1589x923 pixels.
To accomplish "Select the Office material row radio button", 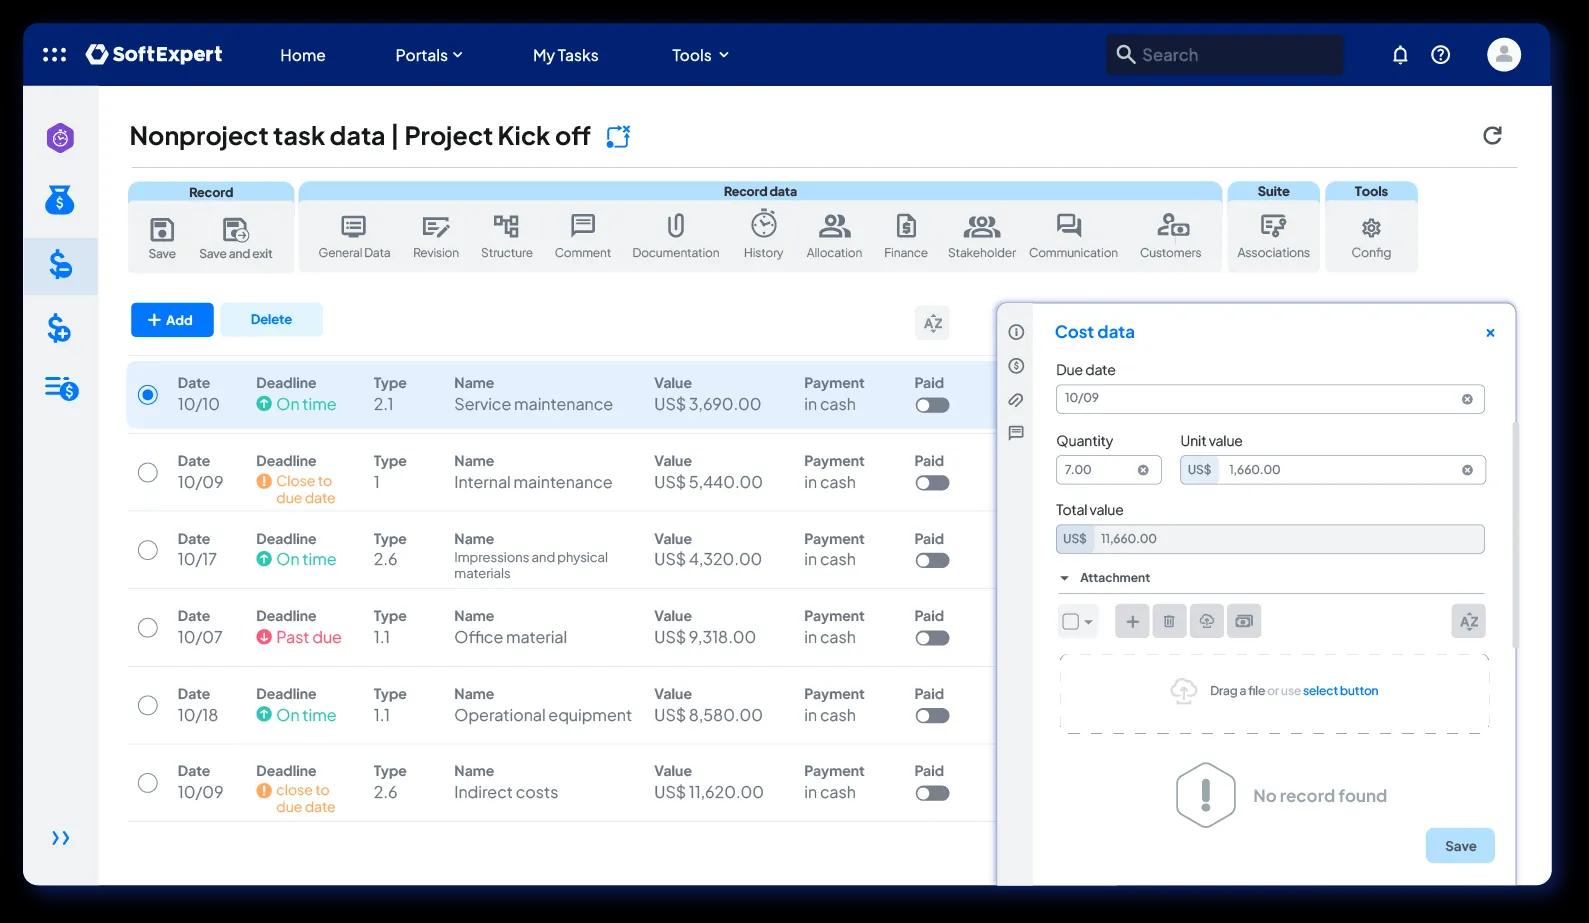I will pos(148,628).
